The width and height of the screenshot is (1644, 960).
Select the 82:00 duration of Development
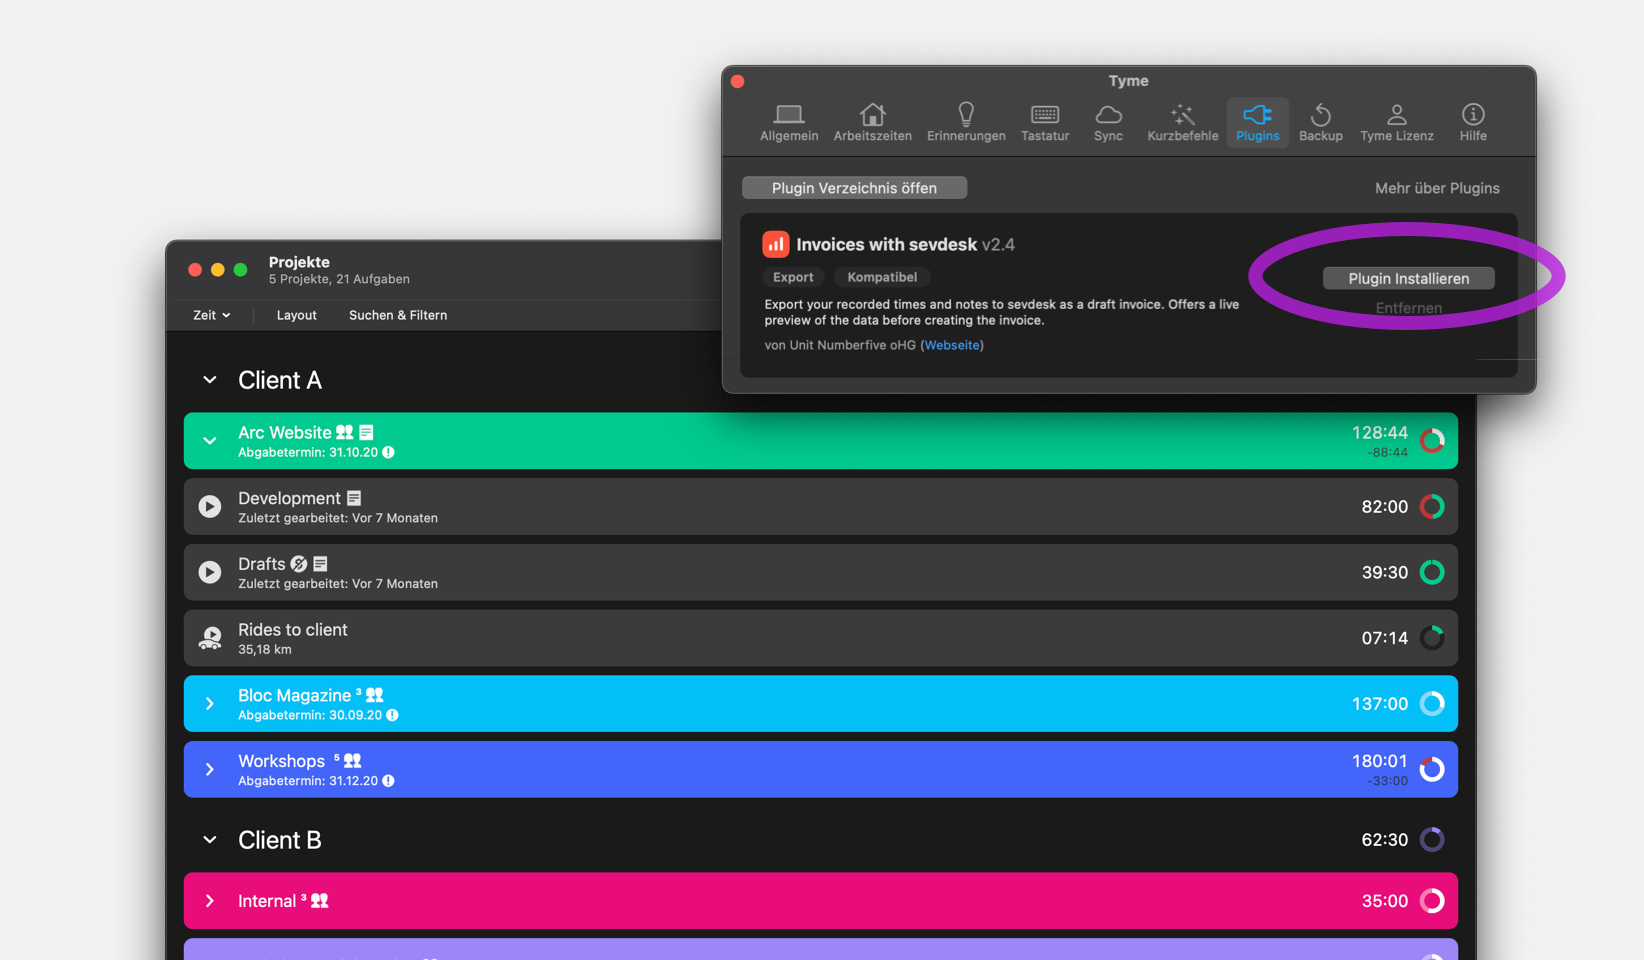[1385, 507]
